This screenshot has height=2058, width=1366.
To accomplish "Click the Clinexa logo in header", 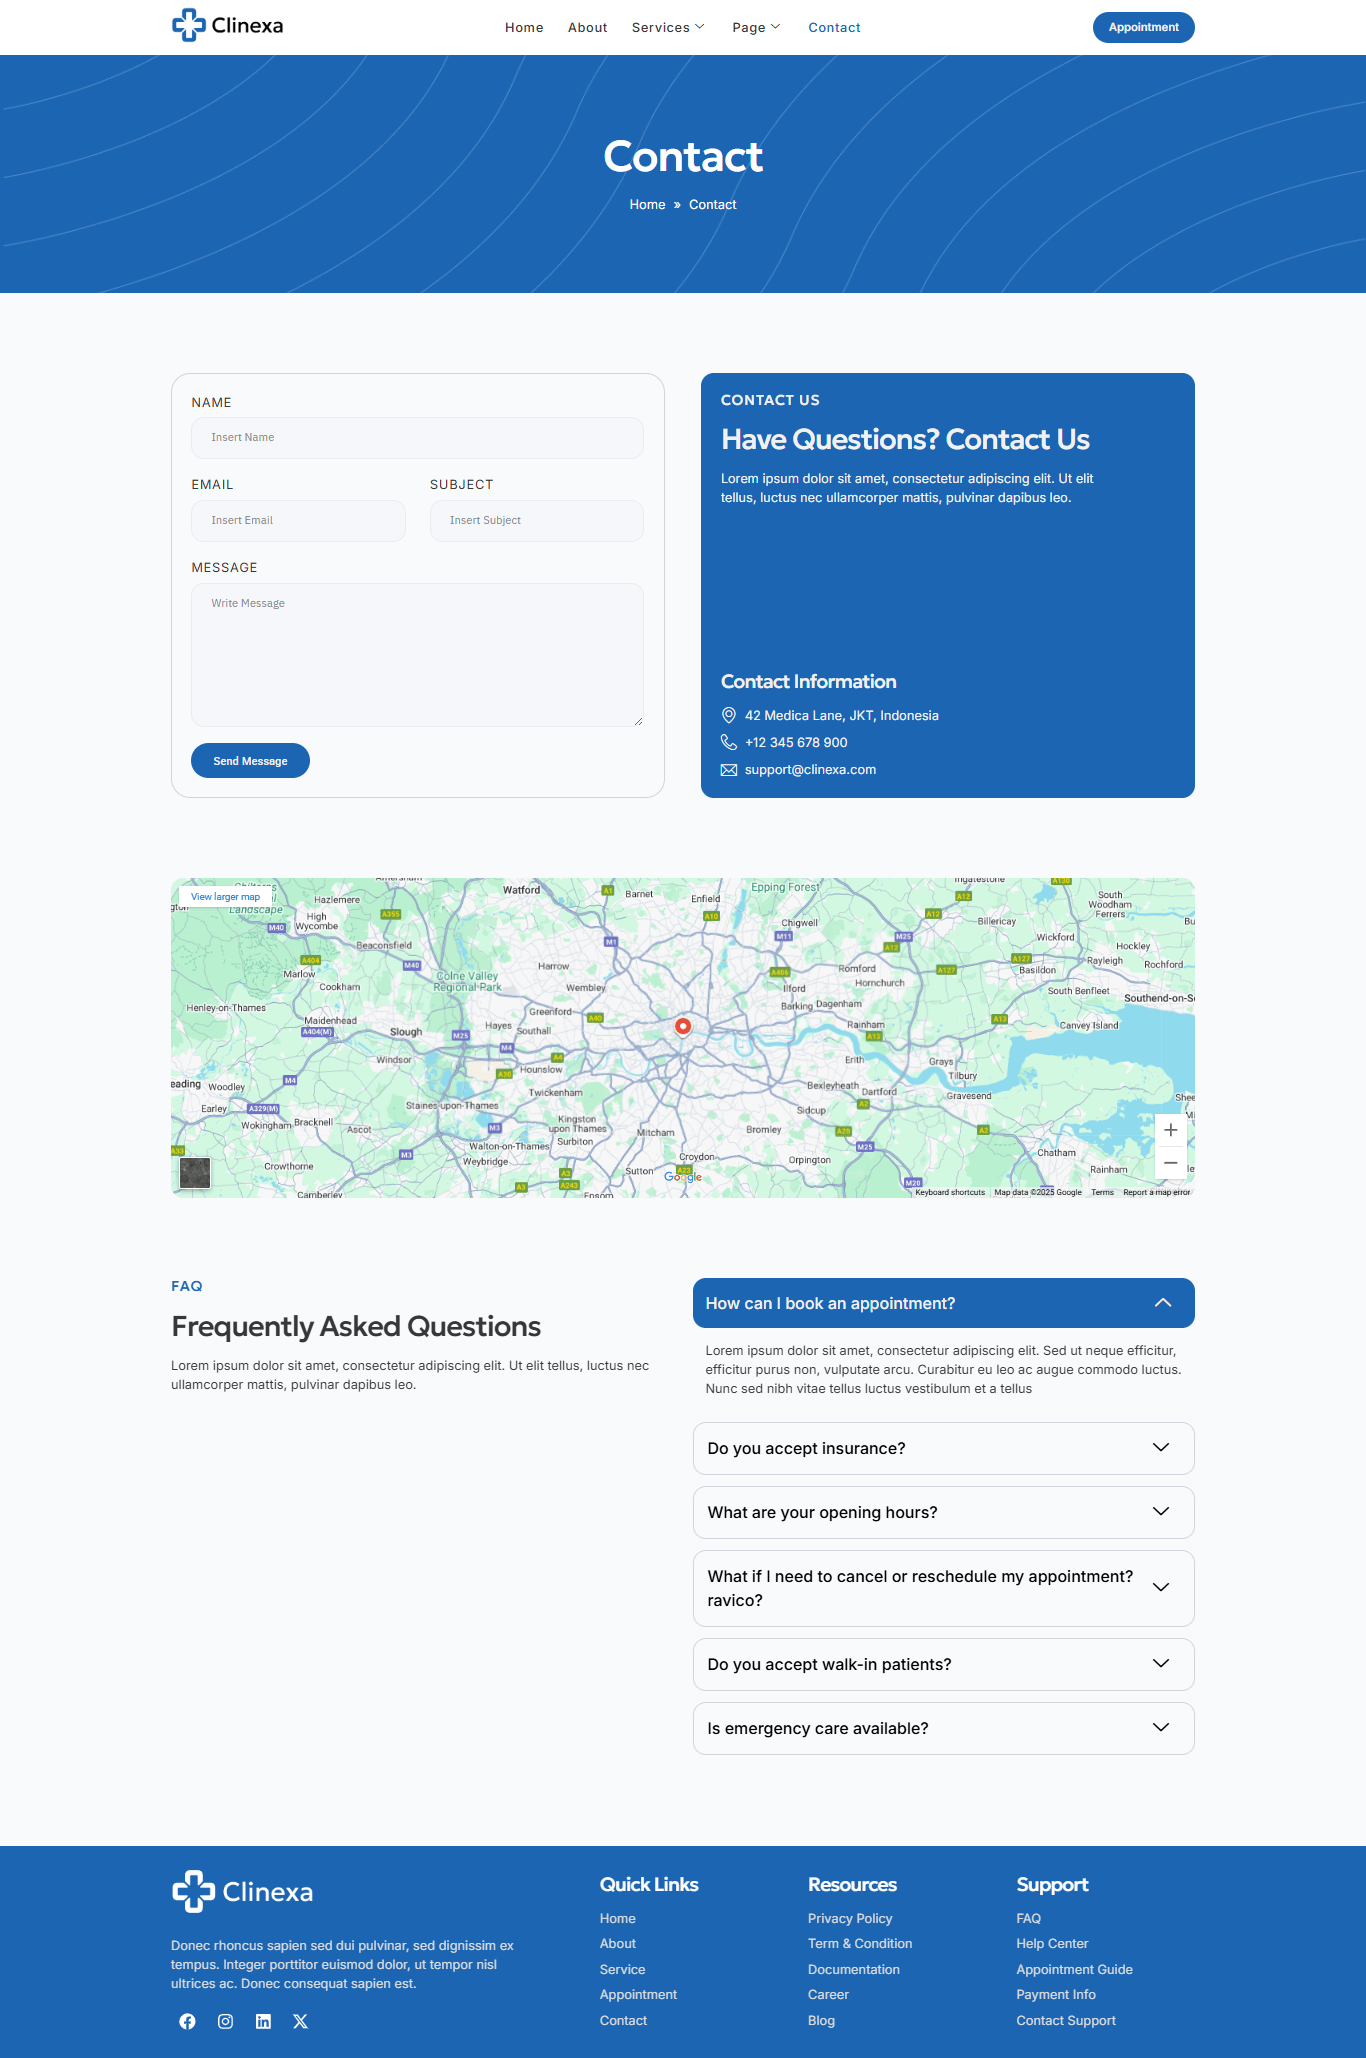I will click(227, 26).
